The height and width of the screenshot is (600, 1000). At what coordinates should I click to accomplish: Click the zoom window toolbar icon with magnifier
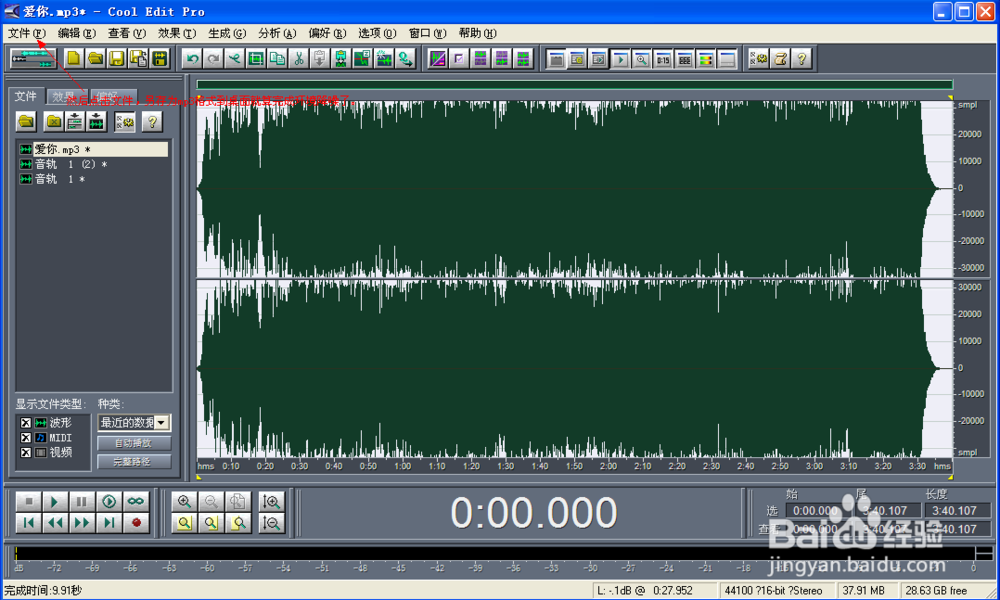(x=642, y=59)
